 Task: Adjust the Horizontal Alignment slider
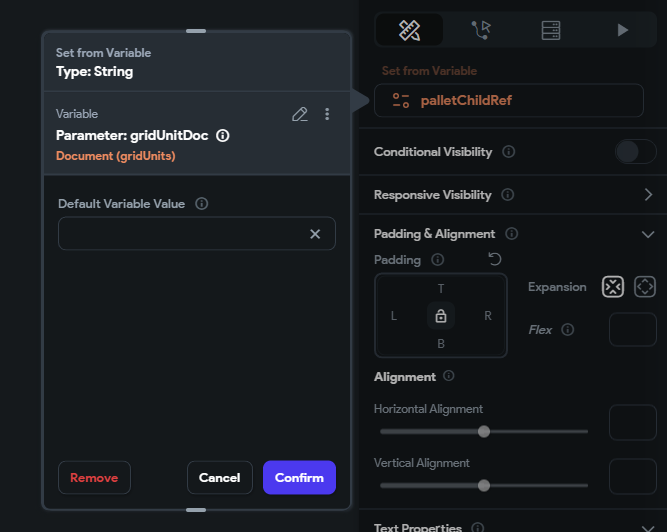[x=484, y=432]
